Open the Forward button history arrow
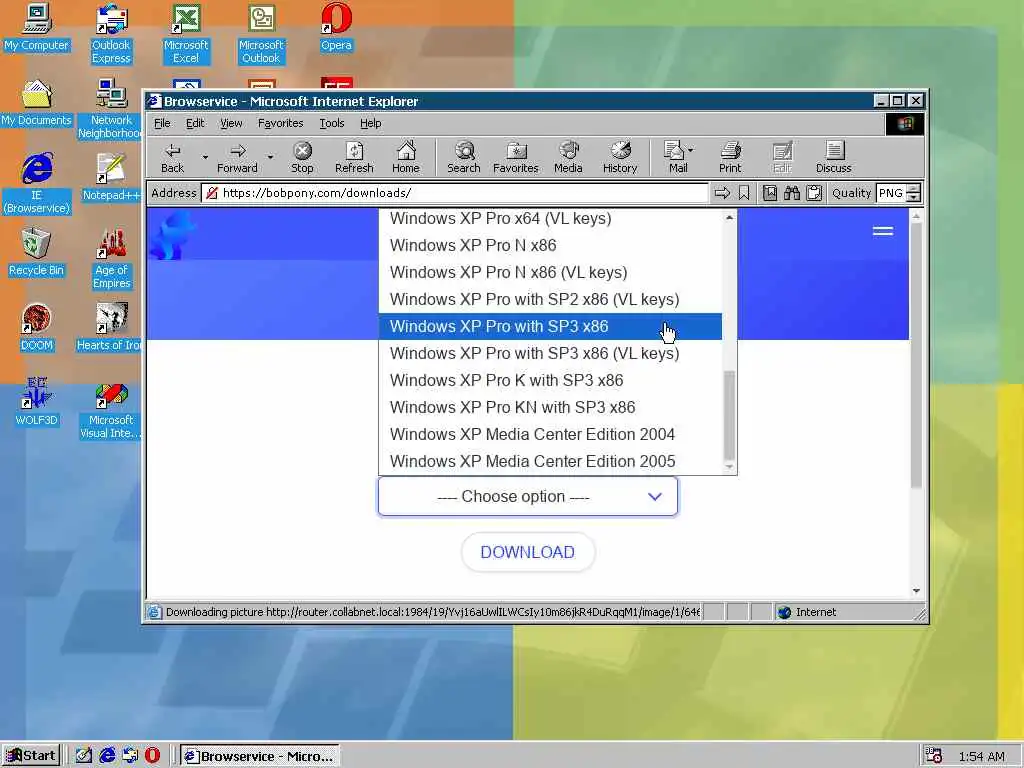Screen dimensions: 1024x768 click(270, 157)
